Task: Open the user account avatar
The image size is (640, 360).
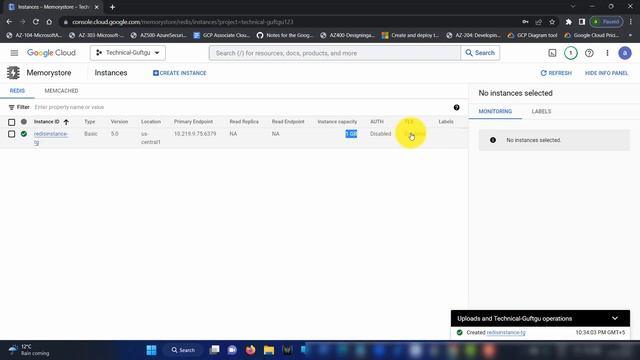Action: click(624, 53)
